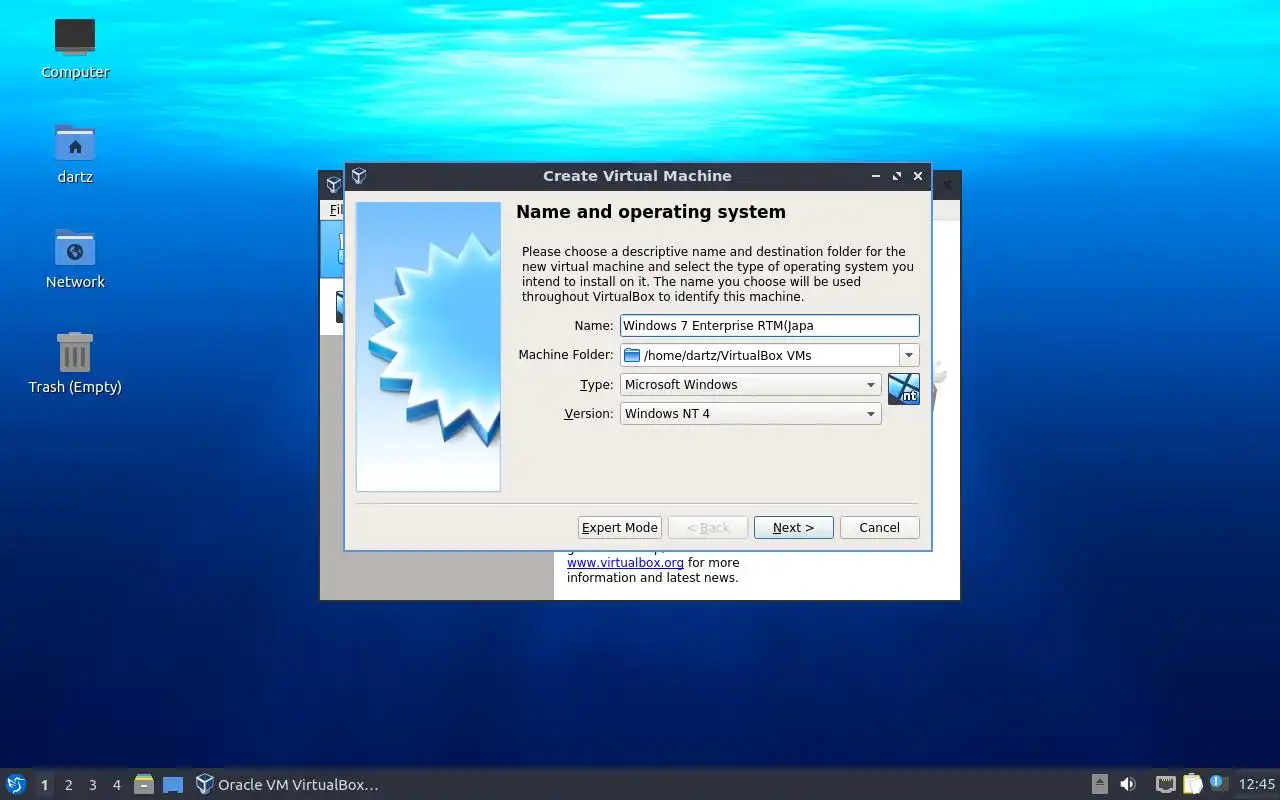Open the Version dropdown showing Windows NT 4

pos(750,413)
